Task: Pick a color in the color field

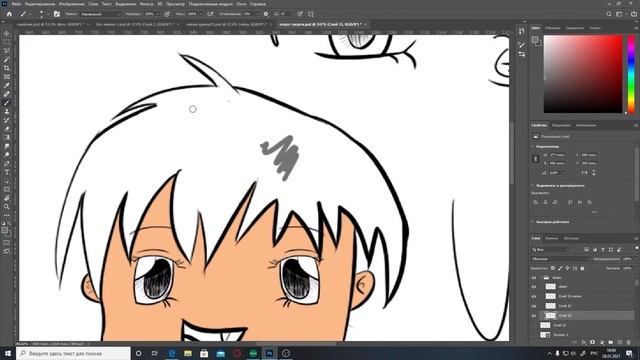Action: [x=583, y=74]
